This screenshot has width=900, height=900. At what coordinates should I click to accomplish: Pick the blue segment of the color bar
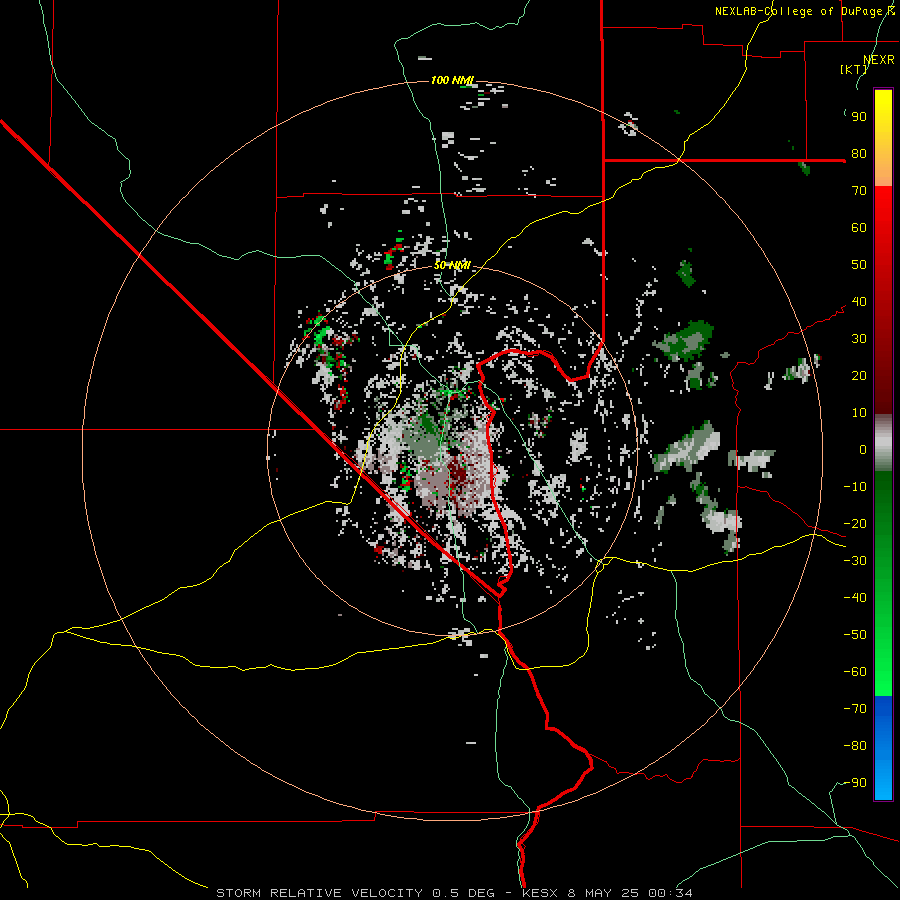883,748
